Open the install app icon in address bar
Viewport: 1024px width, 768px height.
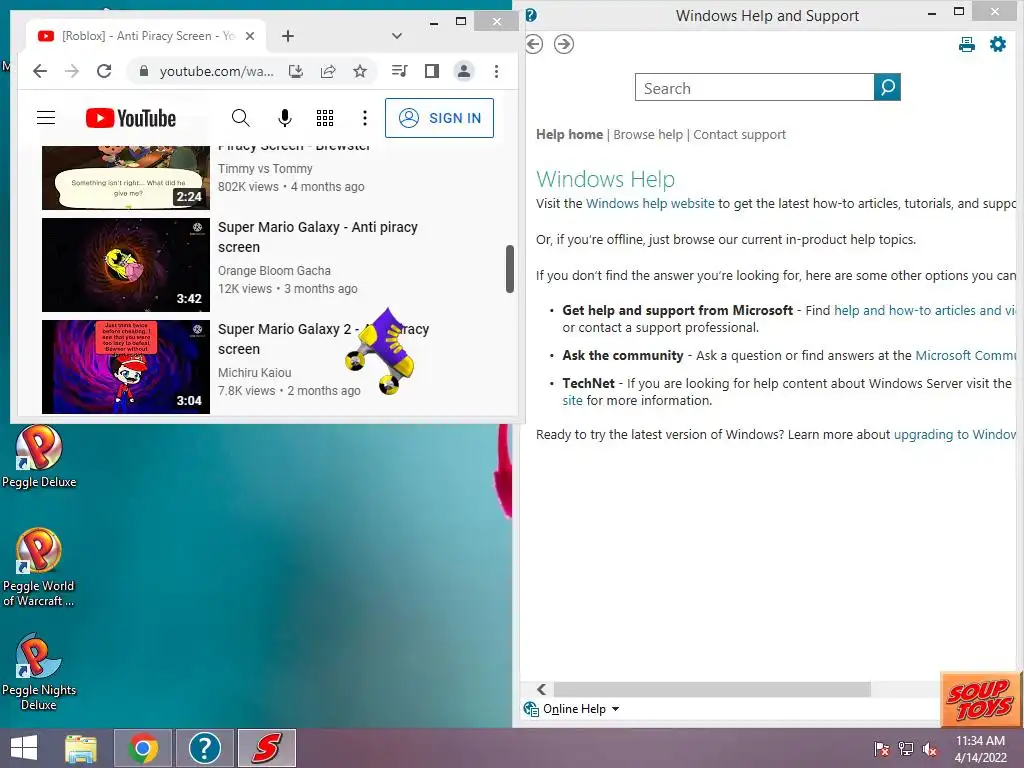pos(296,71)
